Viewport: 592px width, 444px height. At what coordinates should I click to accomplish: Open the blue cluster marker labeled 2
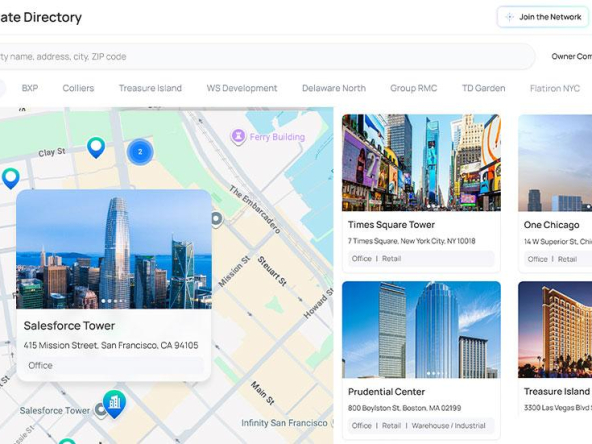pos(140,152)
